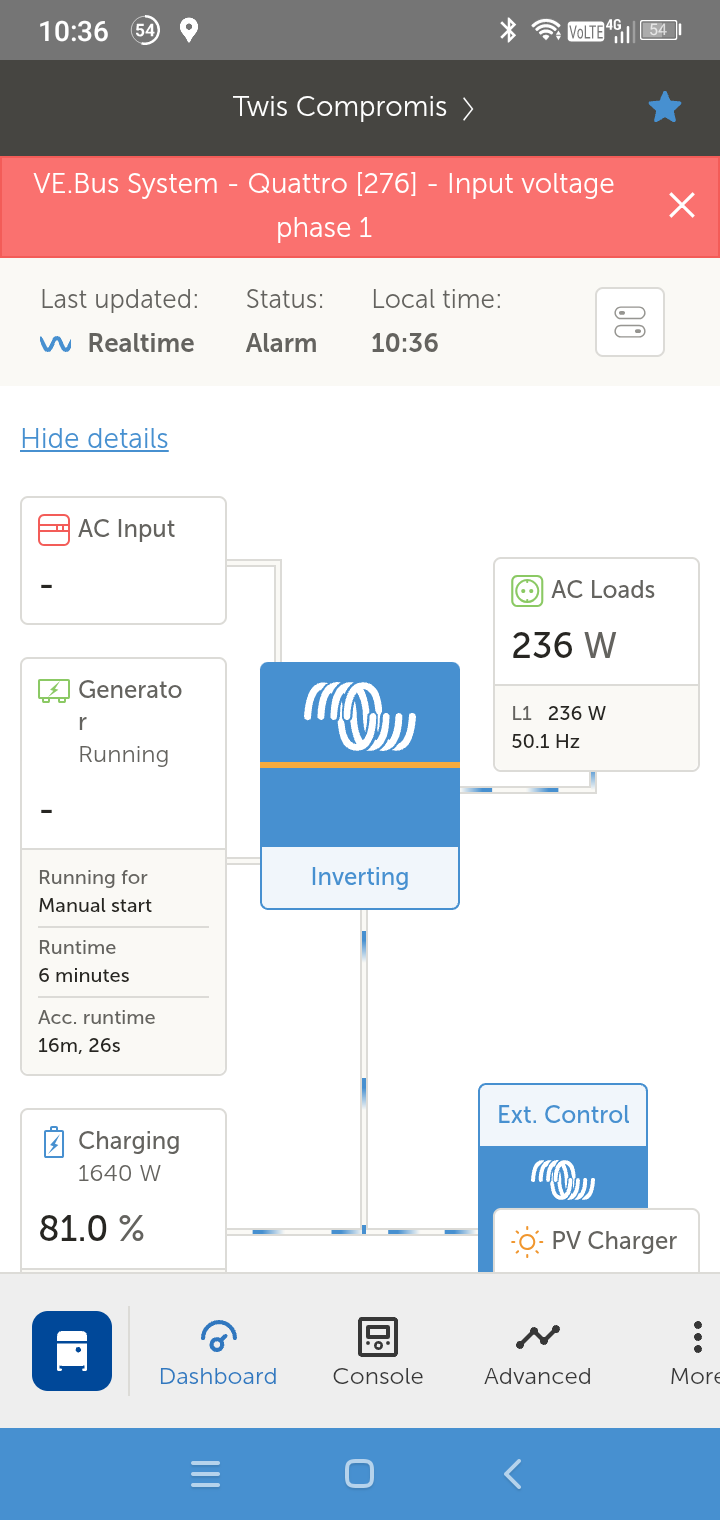
Task: Open the Ext. Control charger tile
Action: click(x=563, y=1115)
